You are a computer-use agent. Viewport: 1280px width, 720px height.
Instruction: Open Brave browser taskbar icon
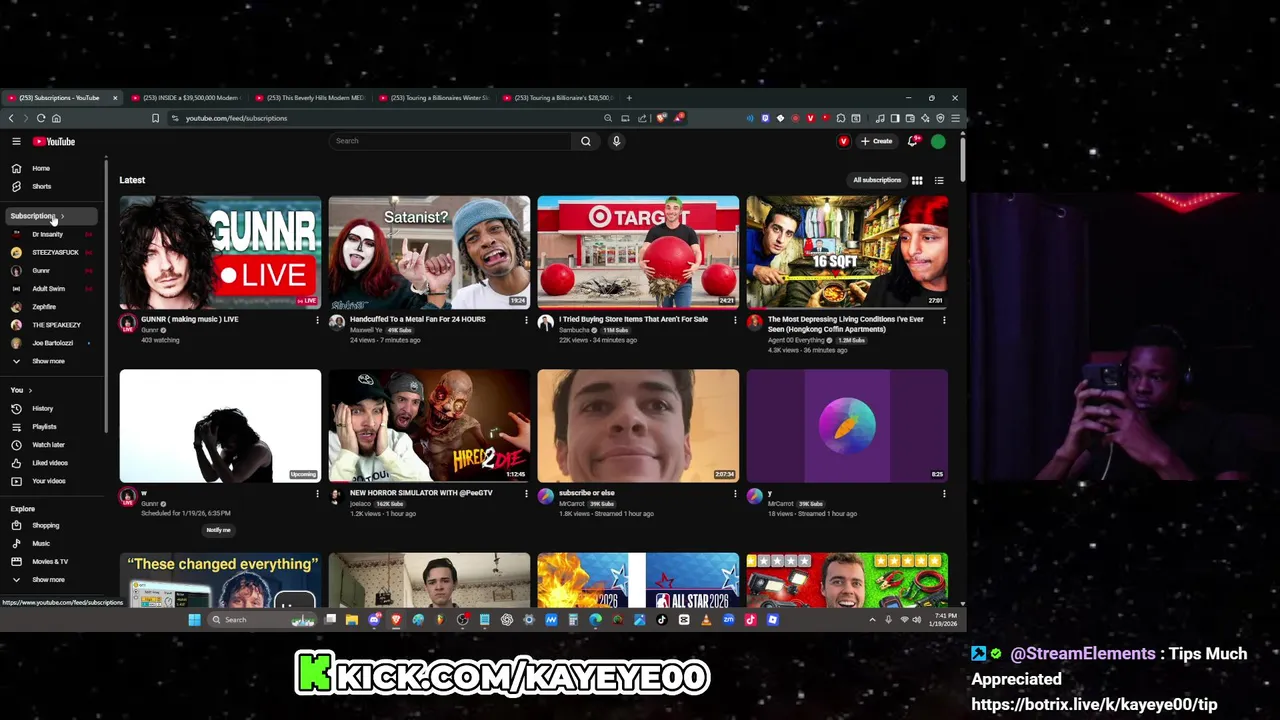(396, 620)
